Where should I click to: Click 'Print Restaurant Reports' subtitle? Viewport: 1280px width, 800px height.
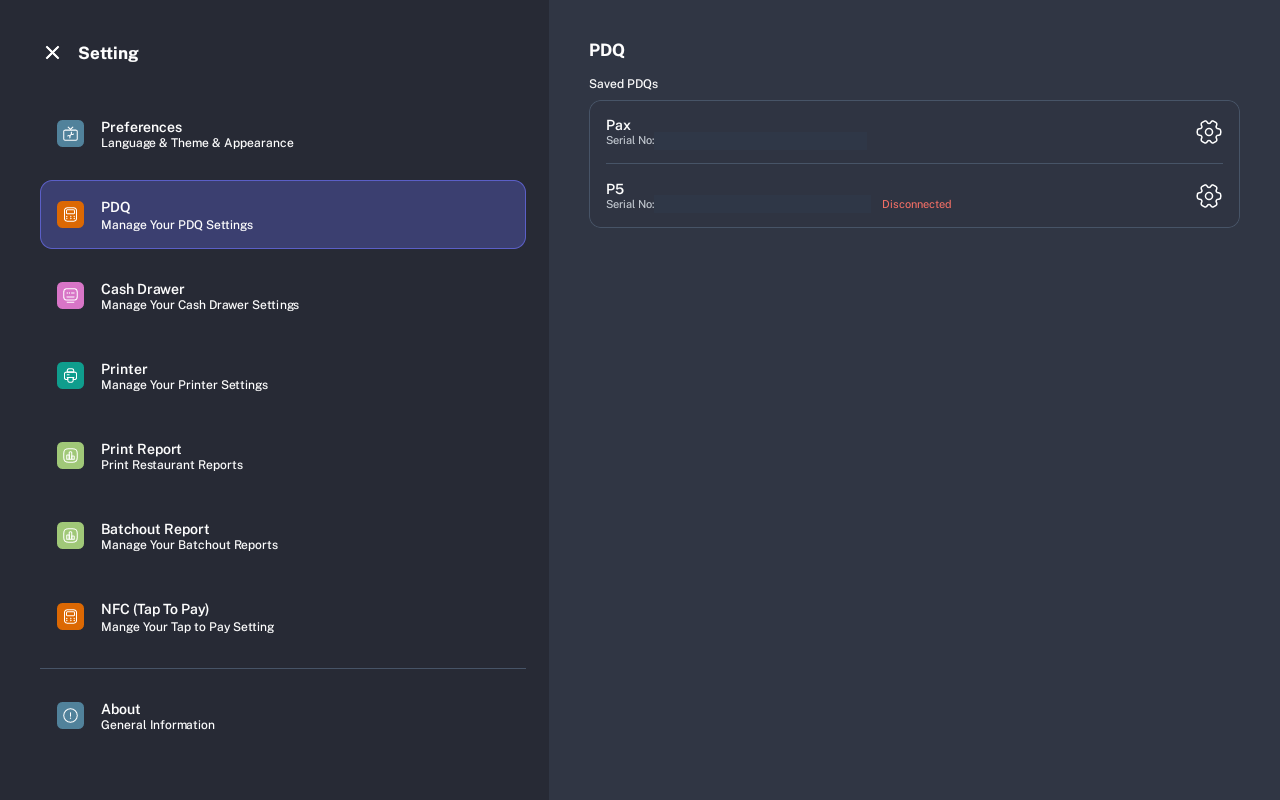tap(172, 465)
